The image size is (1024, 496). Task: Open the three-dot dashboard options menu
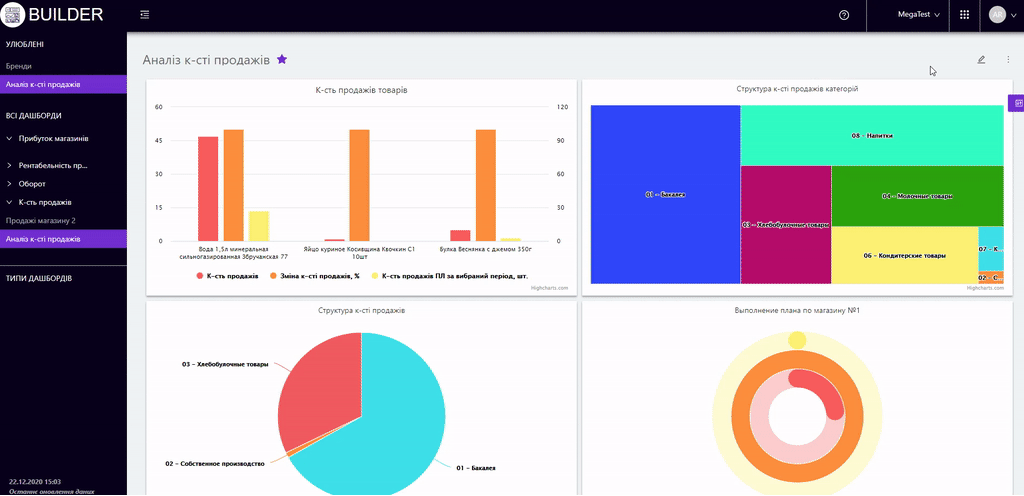pyautogui.click(x=1008, y=60)
